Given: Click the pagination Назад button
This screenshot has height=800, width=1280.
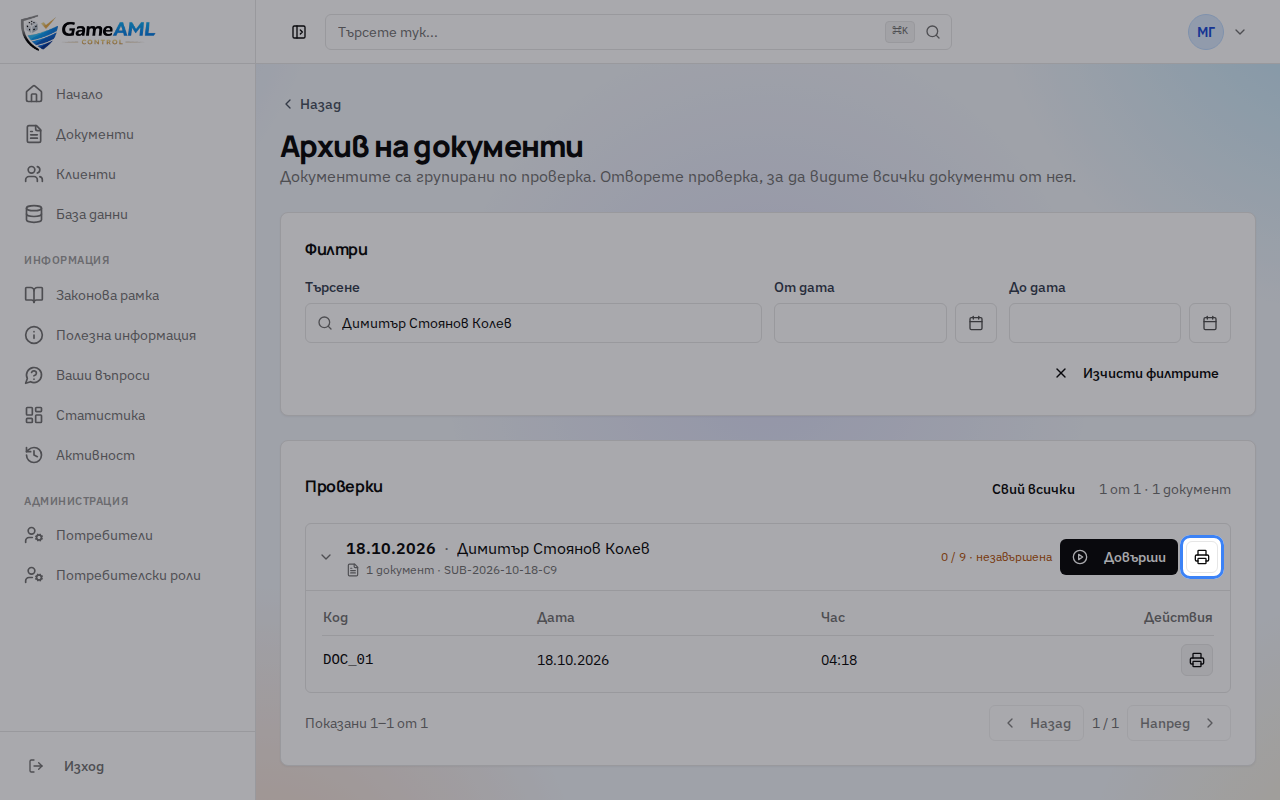Looking at the screenshot, I should tap(1037, 723).
